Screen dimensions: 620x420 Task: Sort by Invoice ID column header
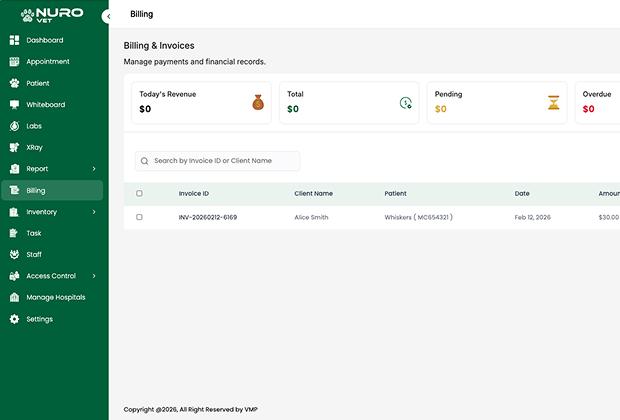tap(194, 193)
